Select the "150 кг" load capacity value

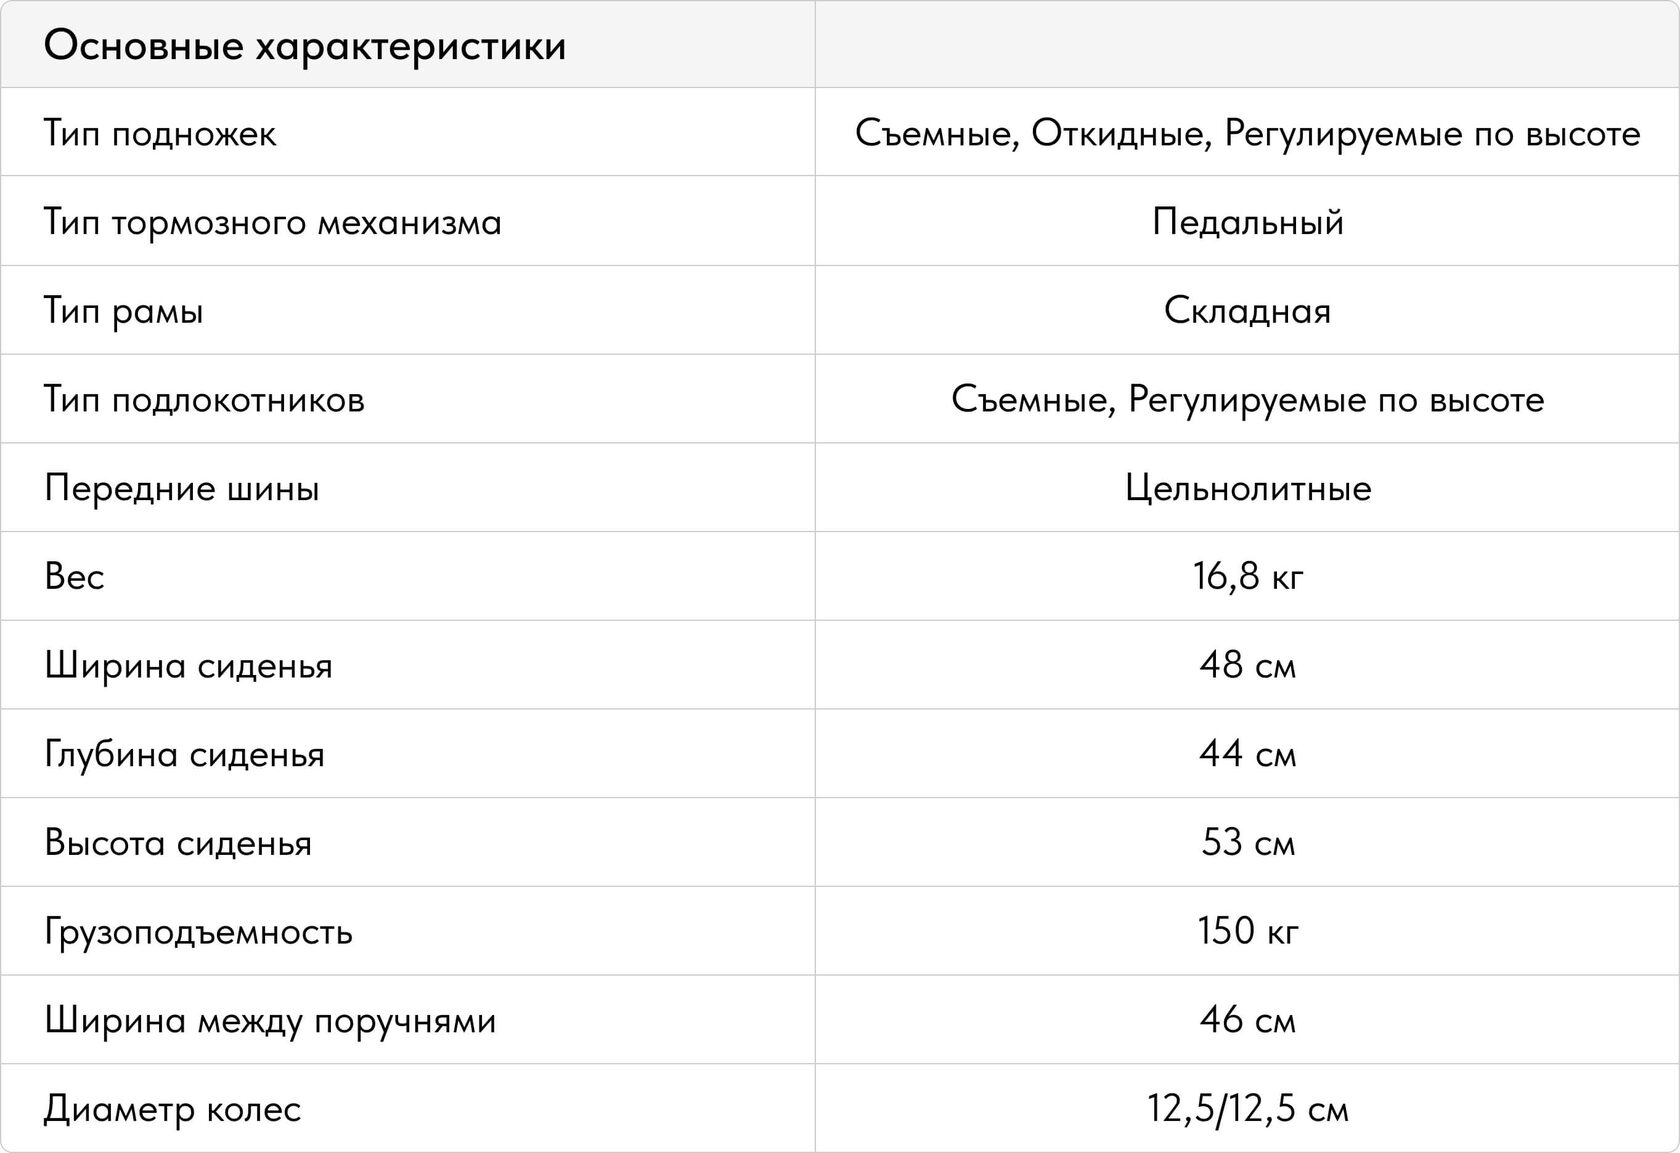1247,932
